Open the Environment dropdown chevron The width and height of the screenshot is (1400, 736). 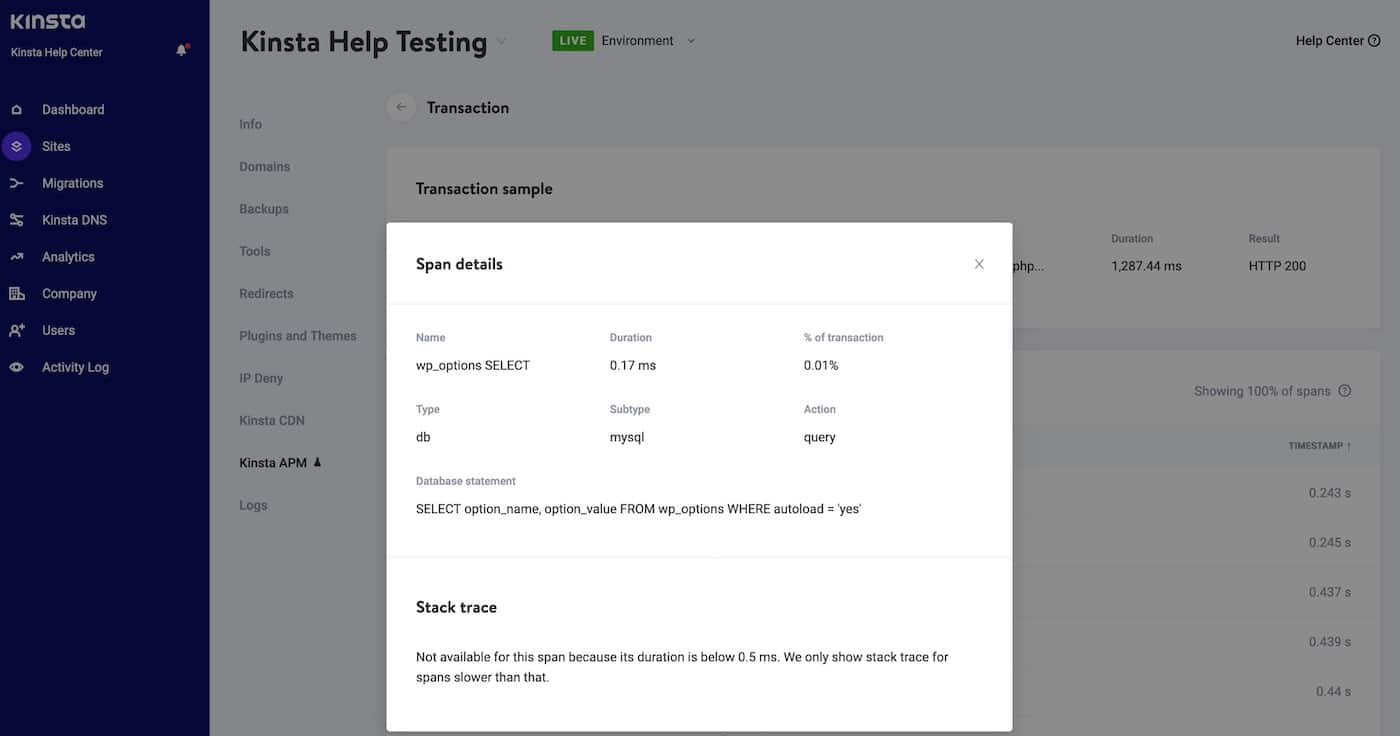691,41
